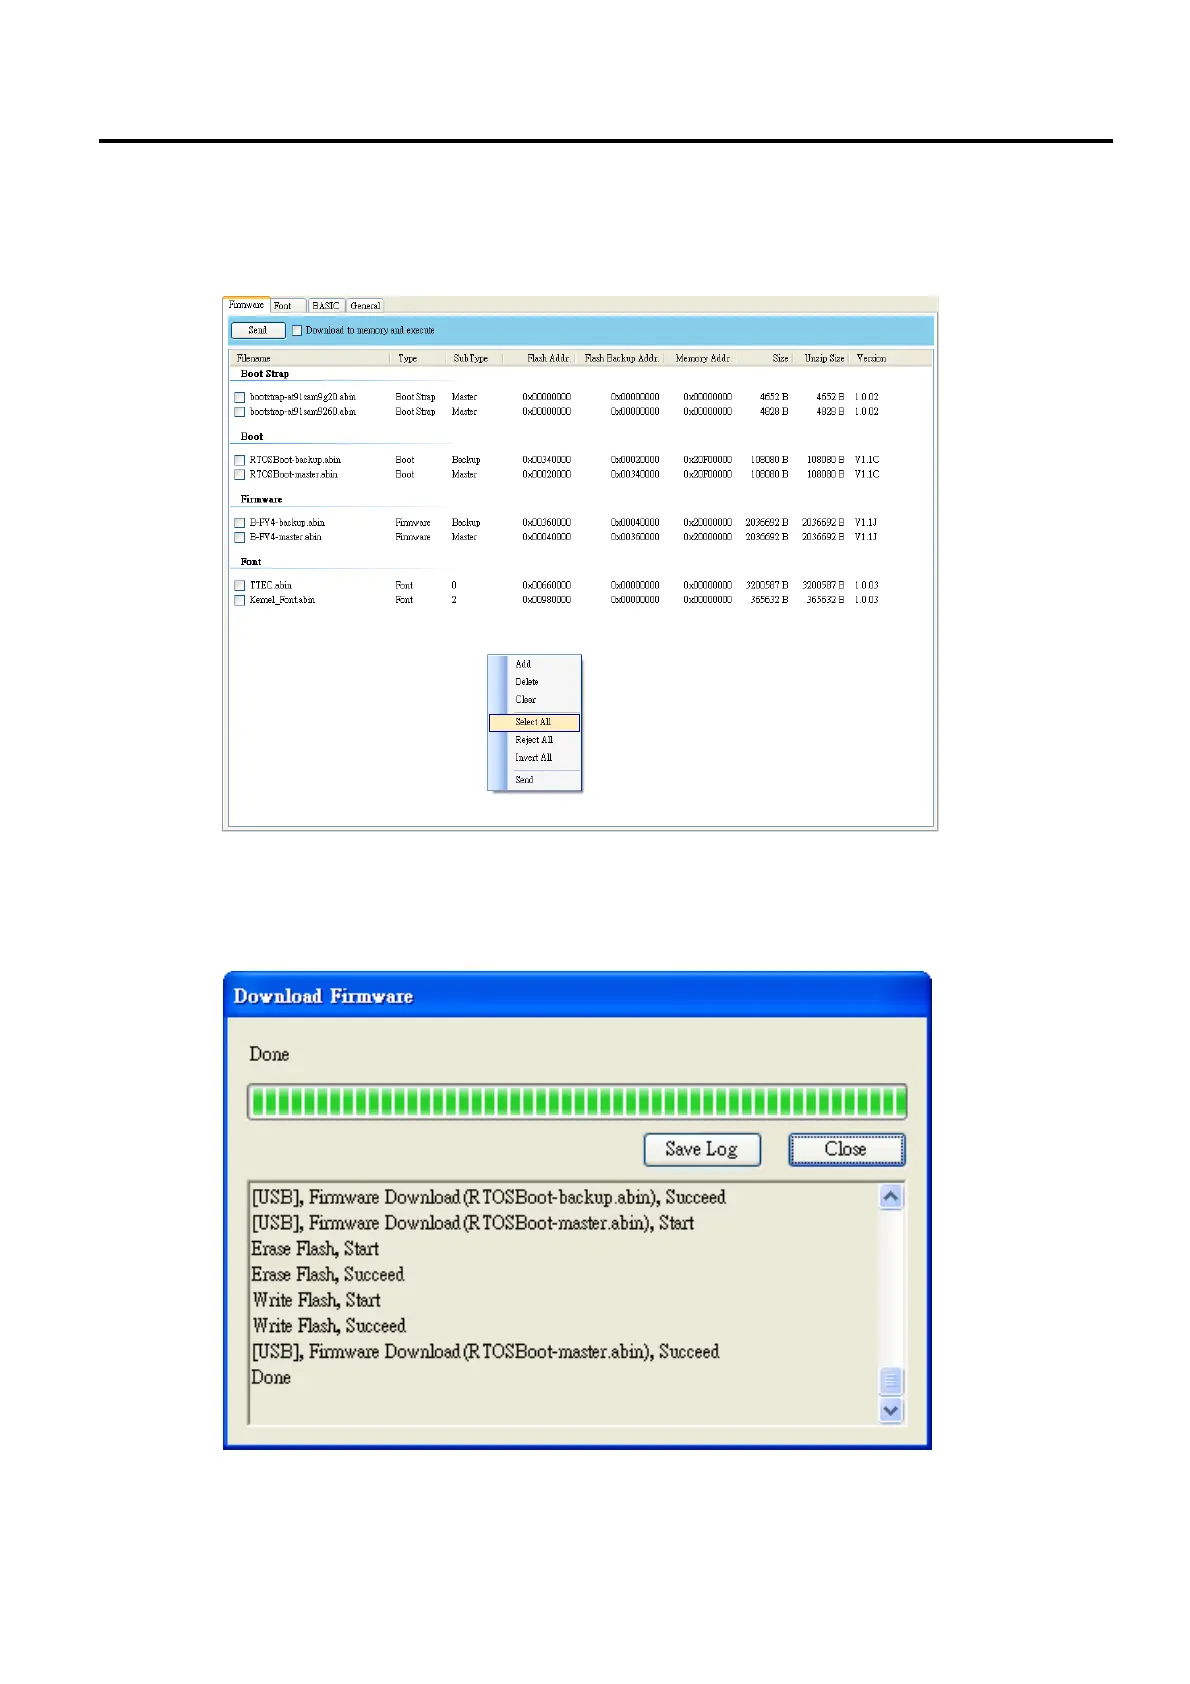This screenshot has height=1684, width=1190.
Task: Check TTEC.abin font file
Action: [240, 586]
